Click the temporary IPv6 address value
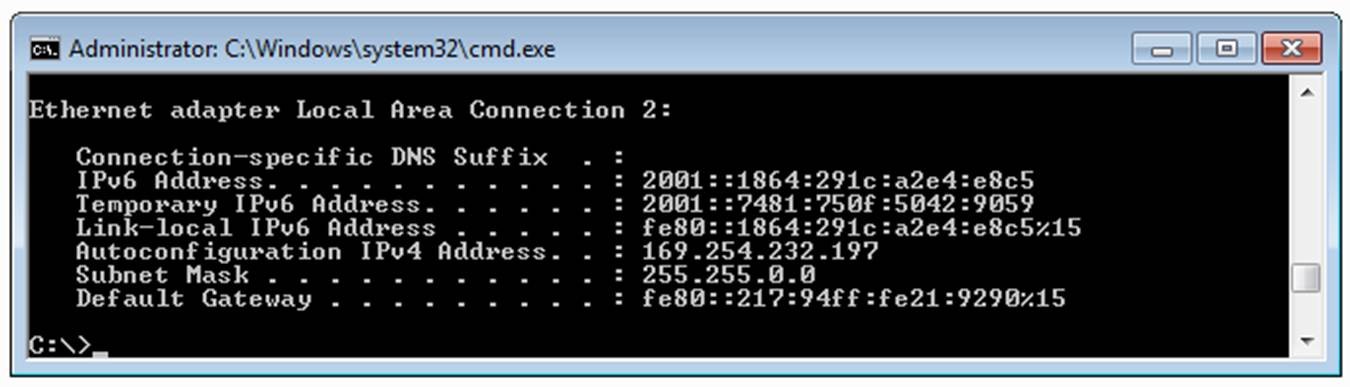Image resolution: width=1350 pixels, height=387 pixels. (838, 205)
